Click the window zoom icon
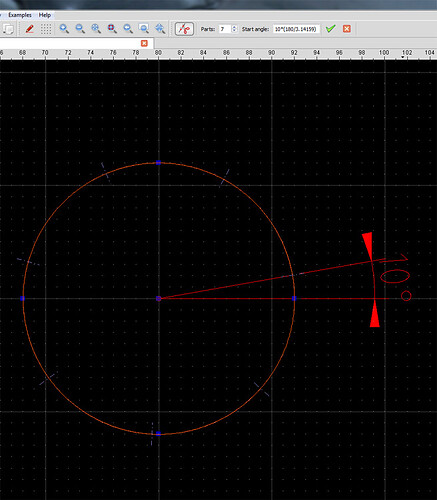The image size is (437, 500). pos(144,29)
